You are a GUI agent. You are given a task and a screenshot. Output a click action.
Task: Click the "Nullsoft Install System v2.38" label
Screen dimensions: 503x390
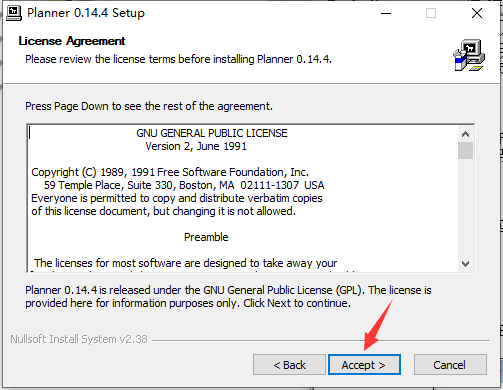tap(79, 339)
